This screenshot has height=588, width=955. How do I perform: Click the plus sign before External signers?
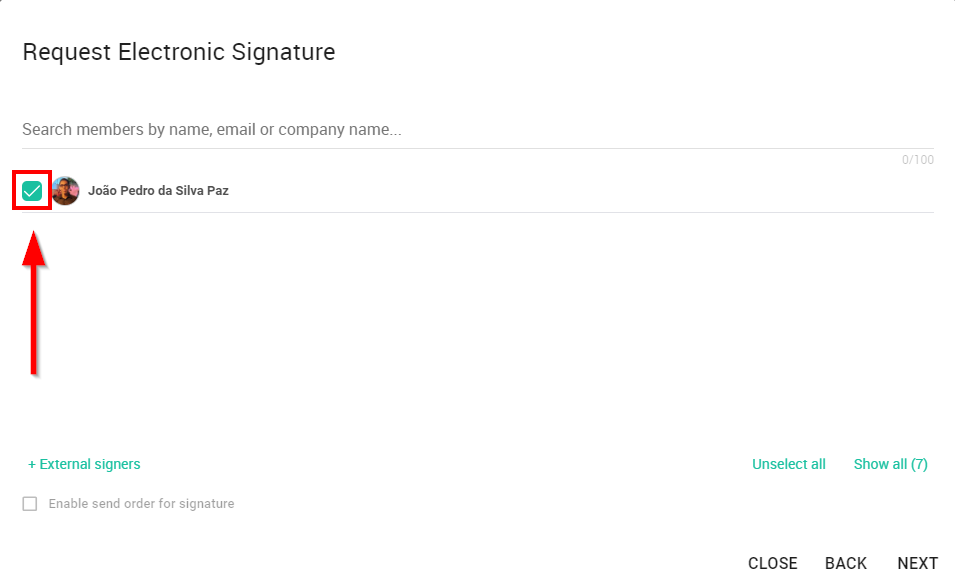pyautogui.click(x=32, y=465)
